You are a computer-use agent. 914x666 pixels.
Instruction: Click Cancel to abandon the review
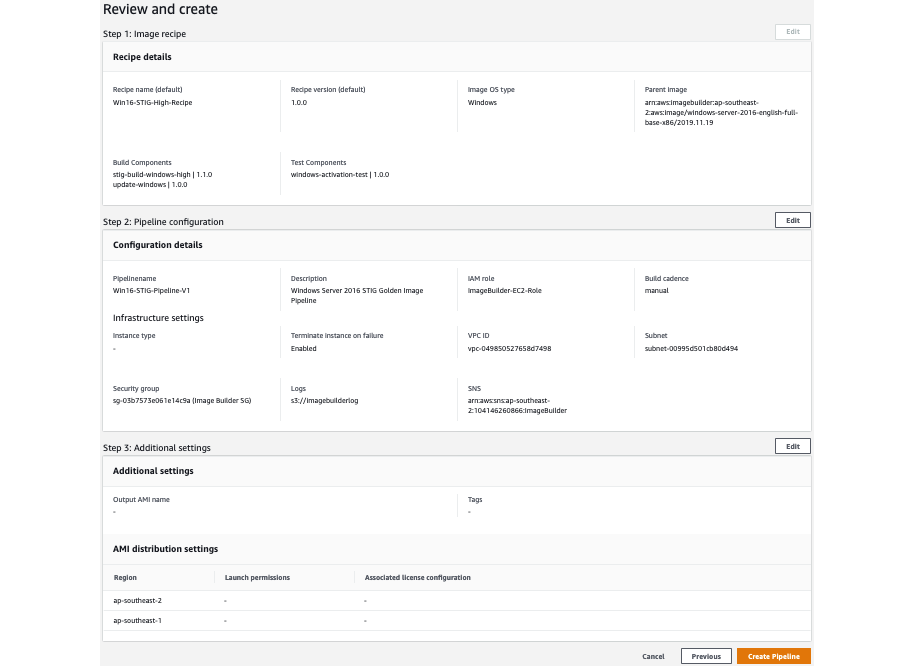click(x=653, y=657)
